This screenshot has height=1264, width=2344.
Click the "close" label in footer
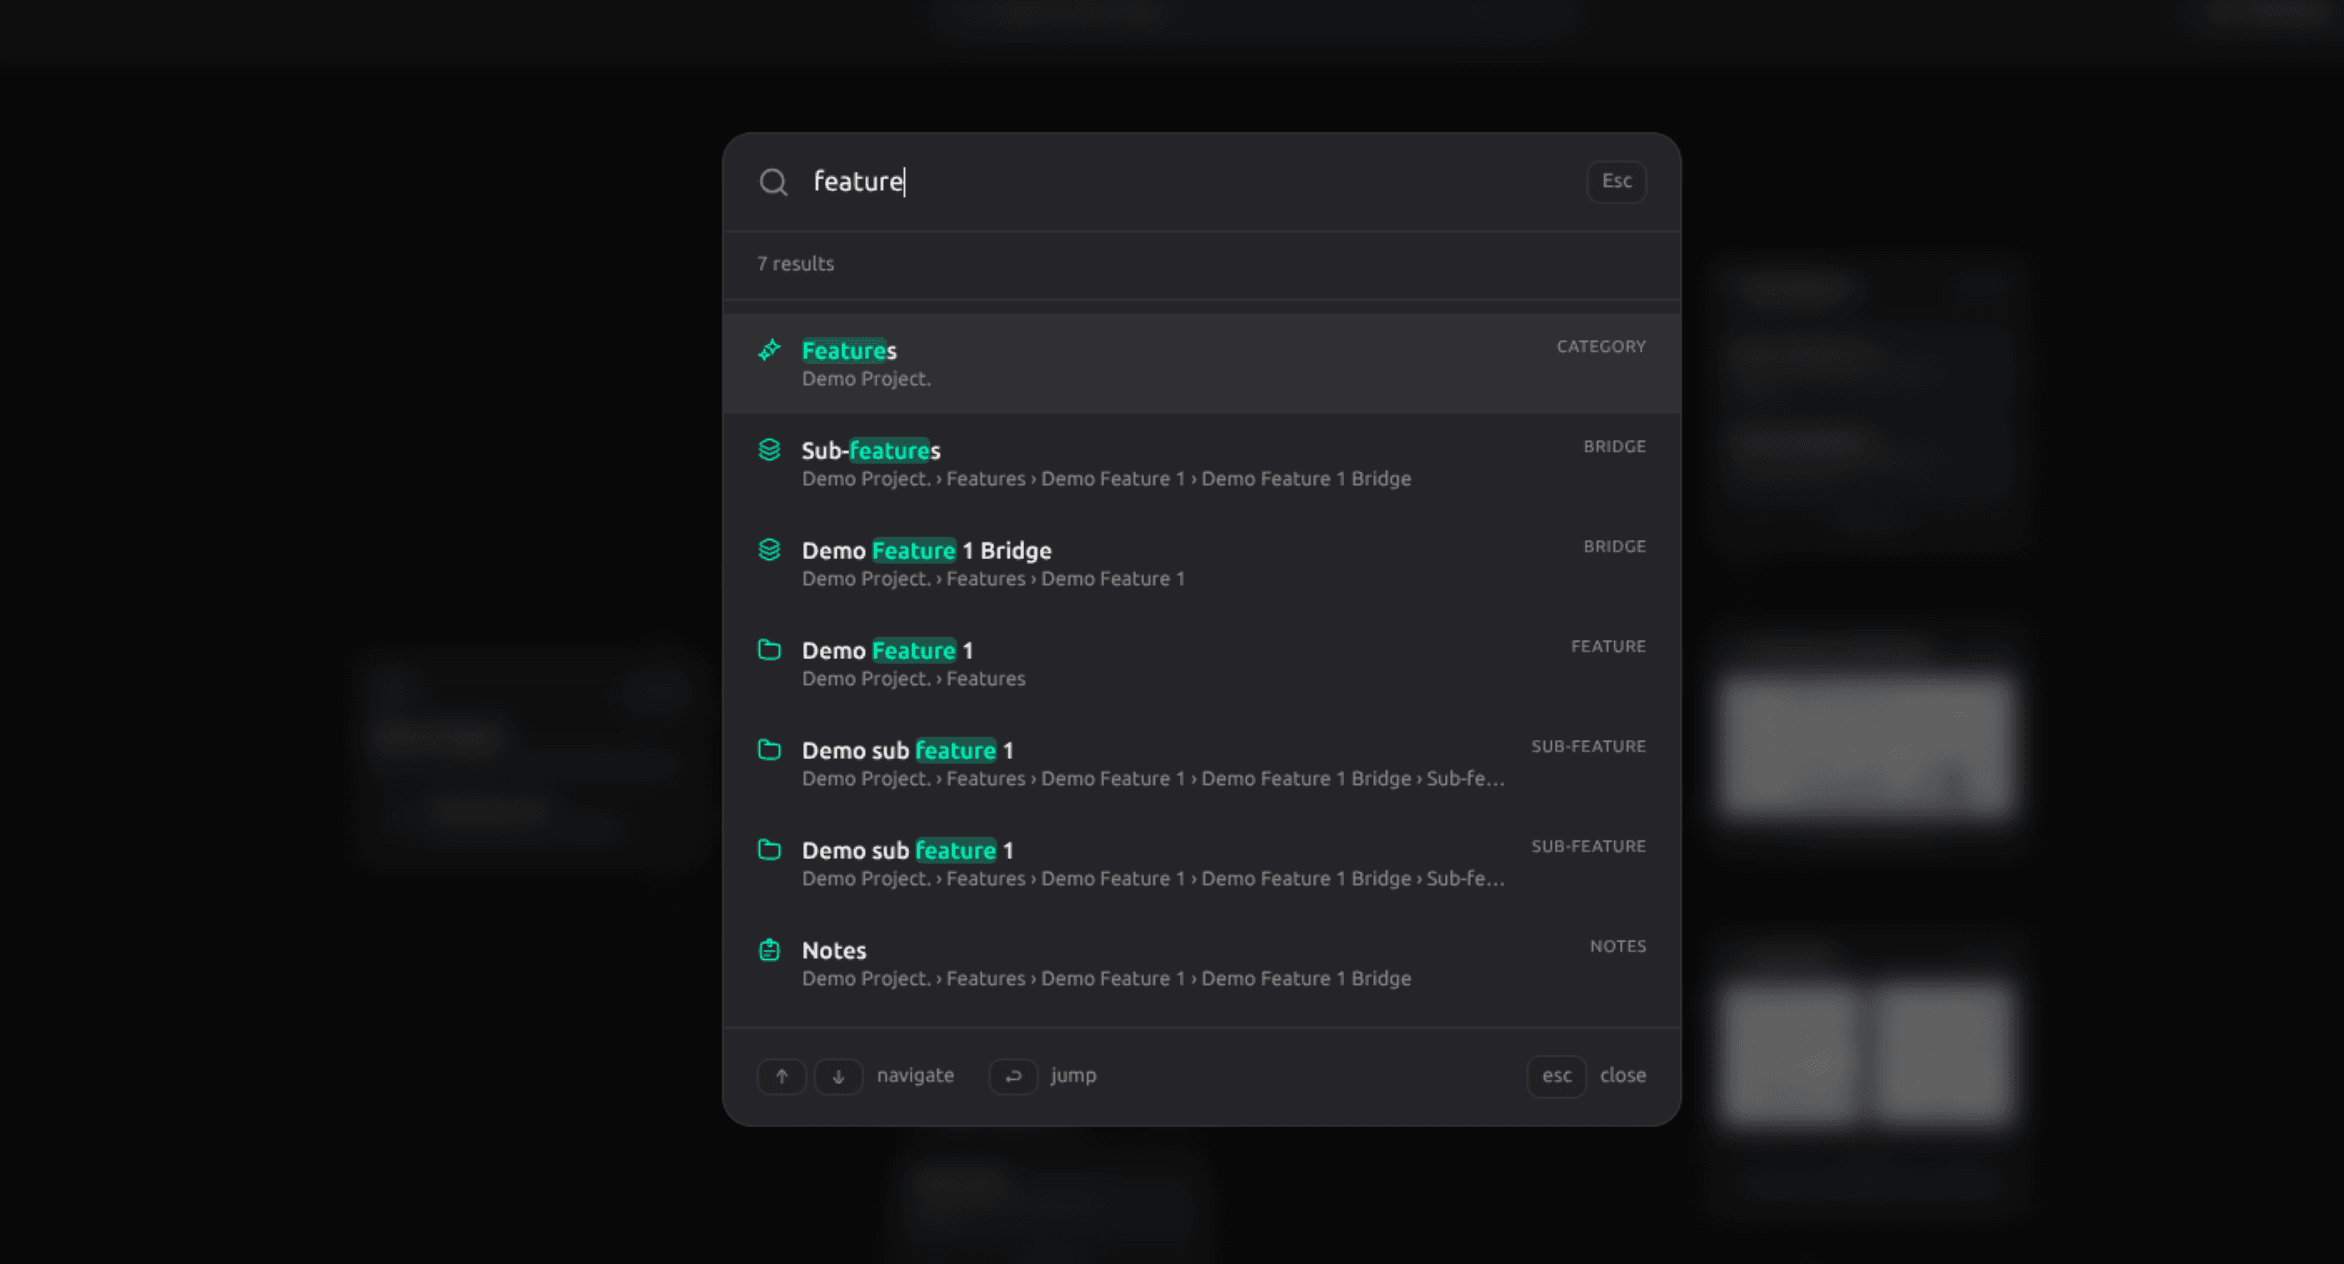tap(1622, 1075)
